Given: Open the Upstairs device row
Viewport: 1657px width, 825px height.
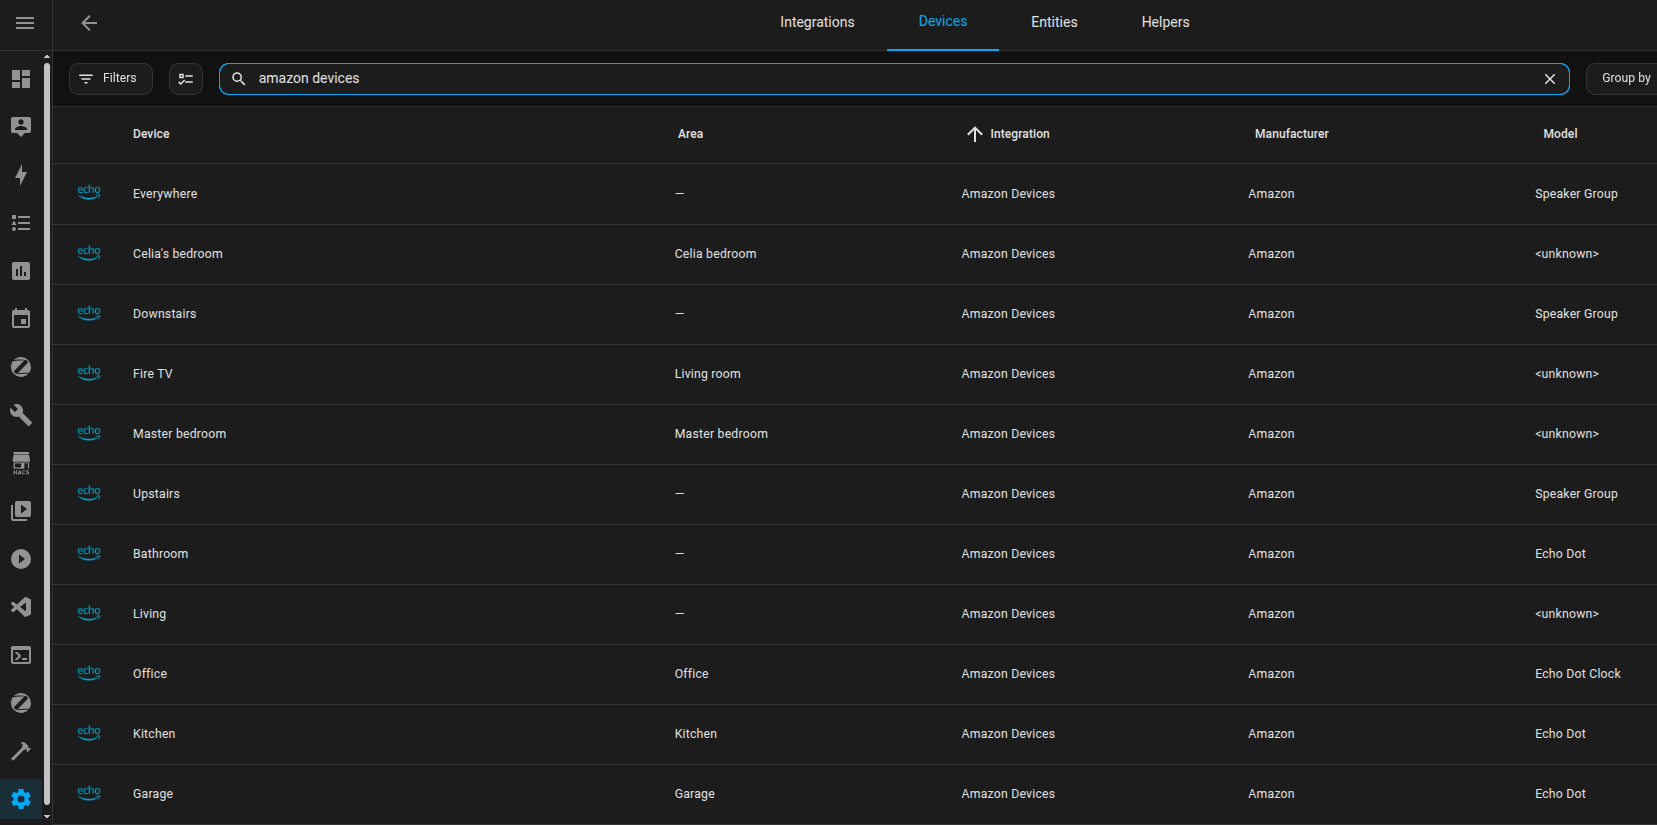Looking at the screenshot, I should (855, 494).
